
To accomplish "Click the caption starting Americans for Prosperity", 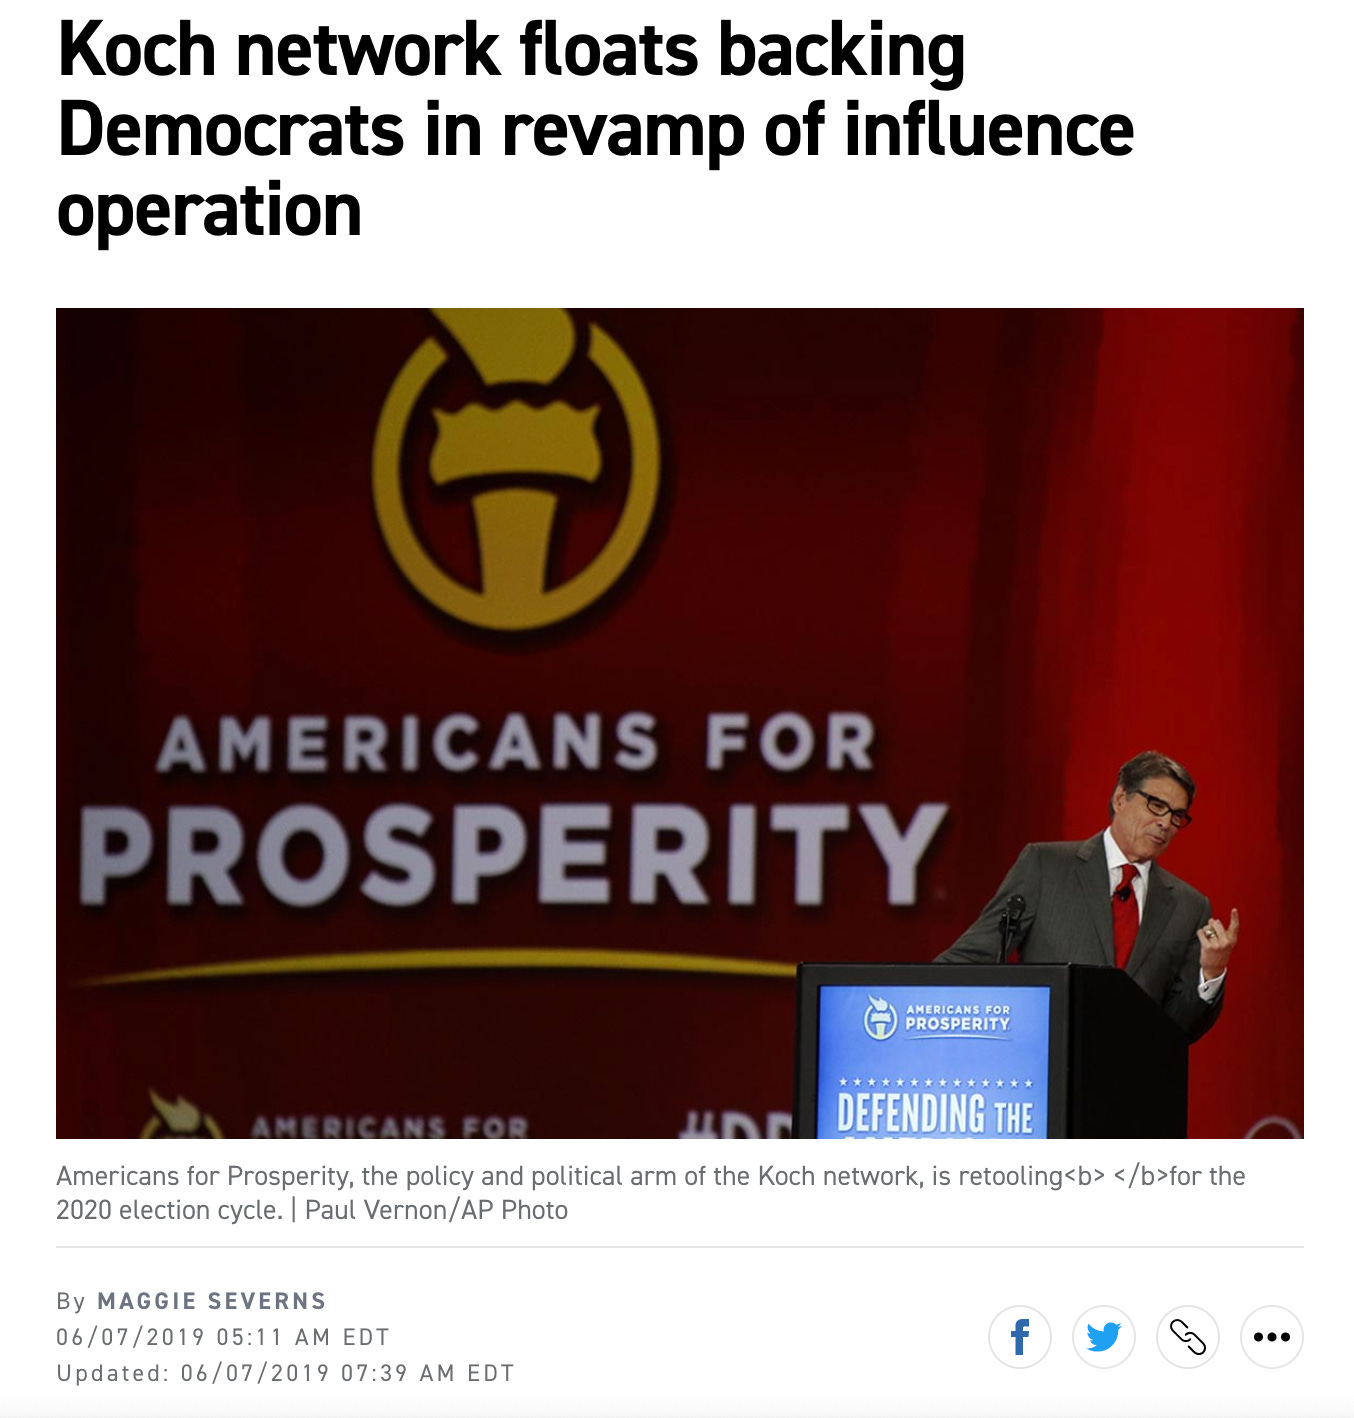I will (650, 1193).
